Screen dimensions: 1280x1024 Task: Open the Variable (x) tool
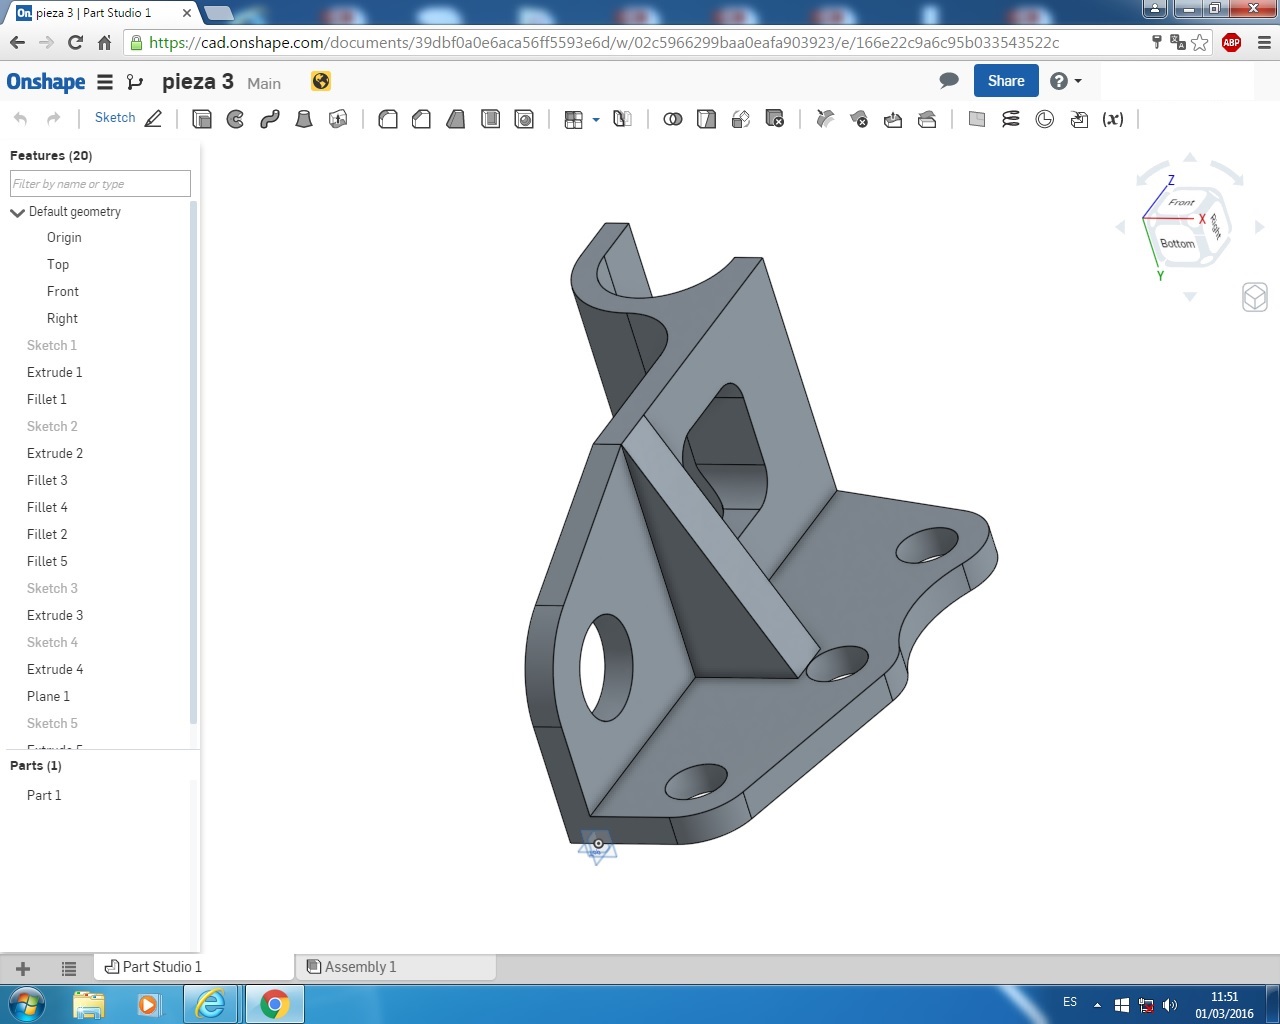point(1113,119)
